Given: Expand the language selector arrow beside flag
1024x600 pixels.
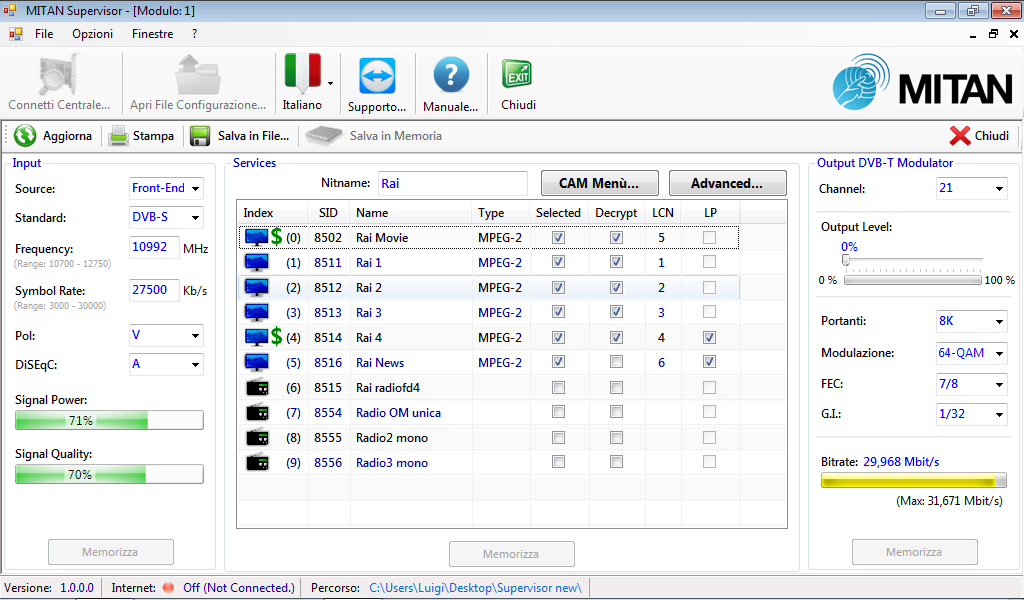Looking at the screenshot, I should click(330, 83).
